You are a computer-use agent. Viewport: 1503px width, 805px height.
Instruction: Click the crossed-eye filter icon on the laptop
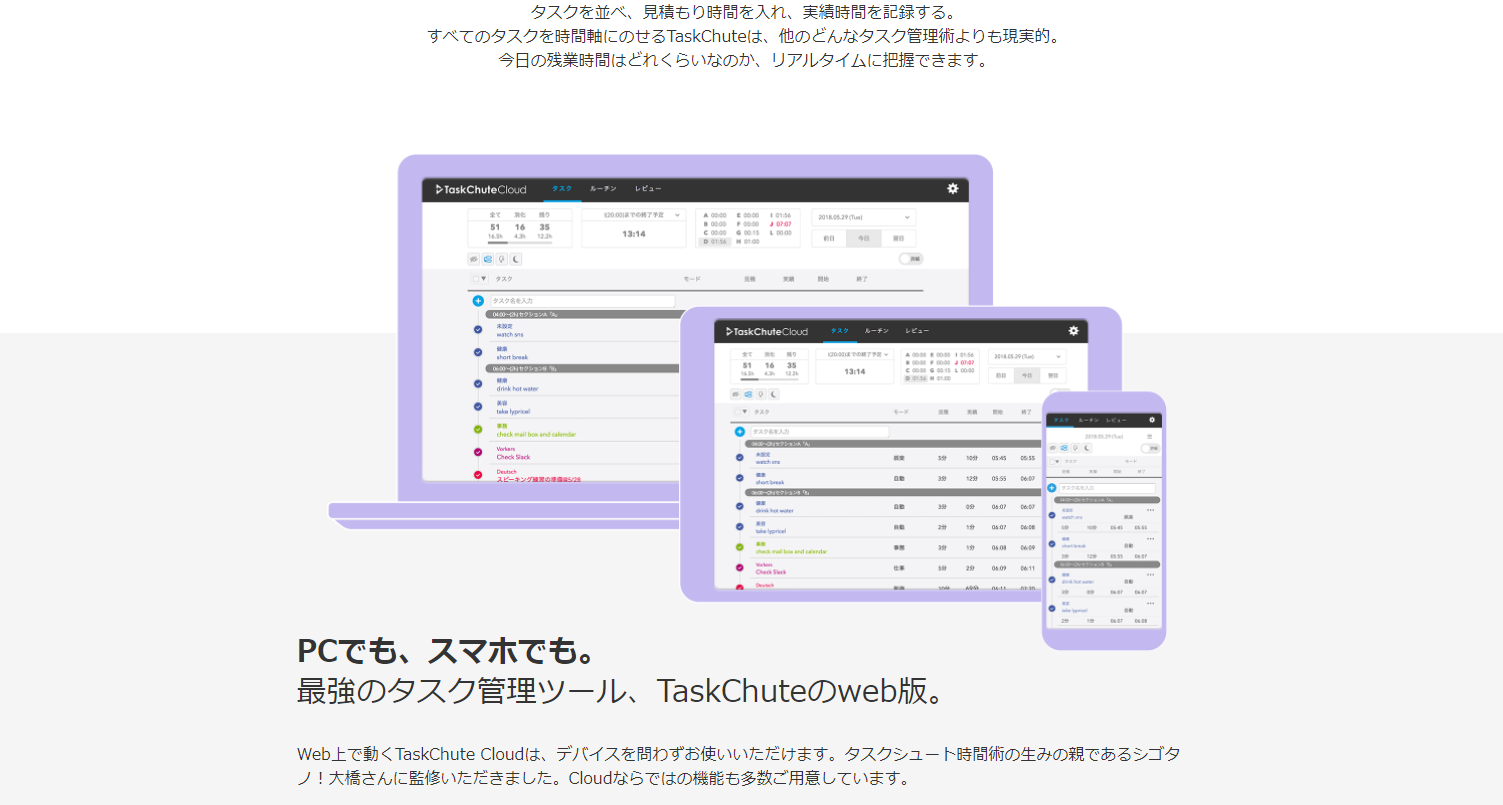[474, 259]
